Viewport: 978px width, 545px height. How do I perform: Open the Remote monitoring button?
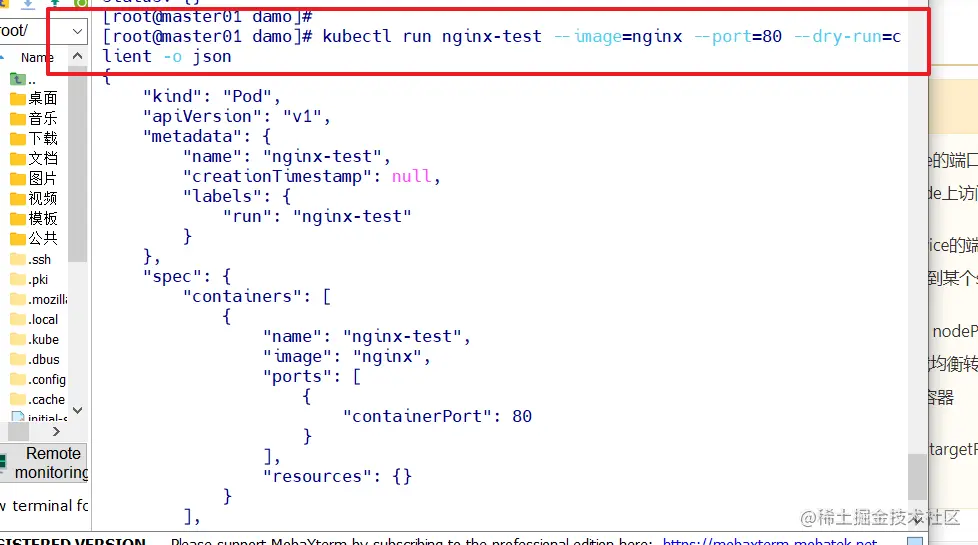(x=44, y=463)
